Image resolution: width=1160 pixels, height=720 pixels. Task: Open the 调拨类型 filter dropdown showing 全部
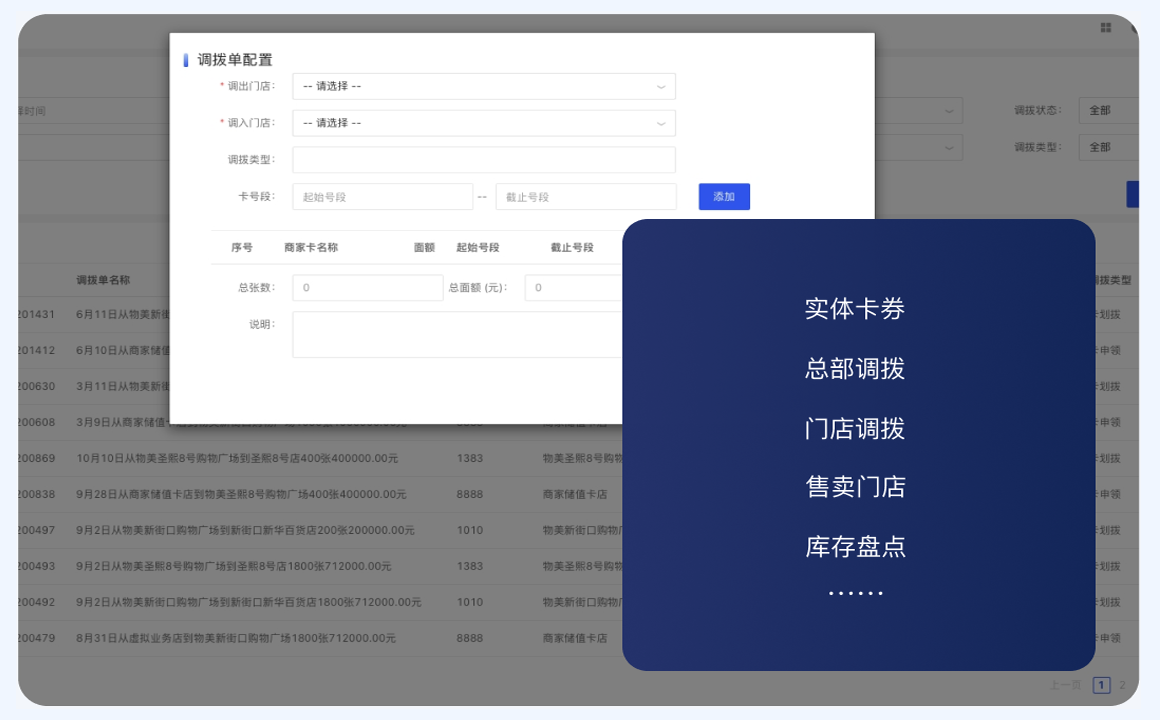pos(1108,147)
